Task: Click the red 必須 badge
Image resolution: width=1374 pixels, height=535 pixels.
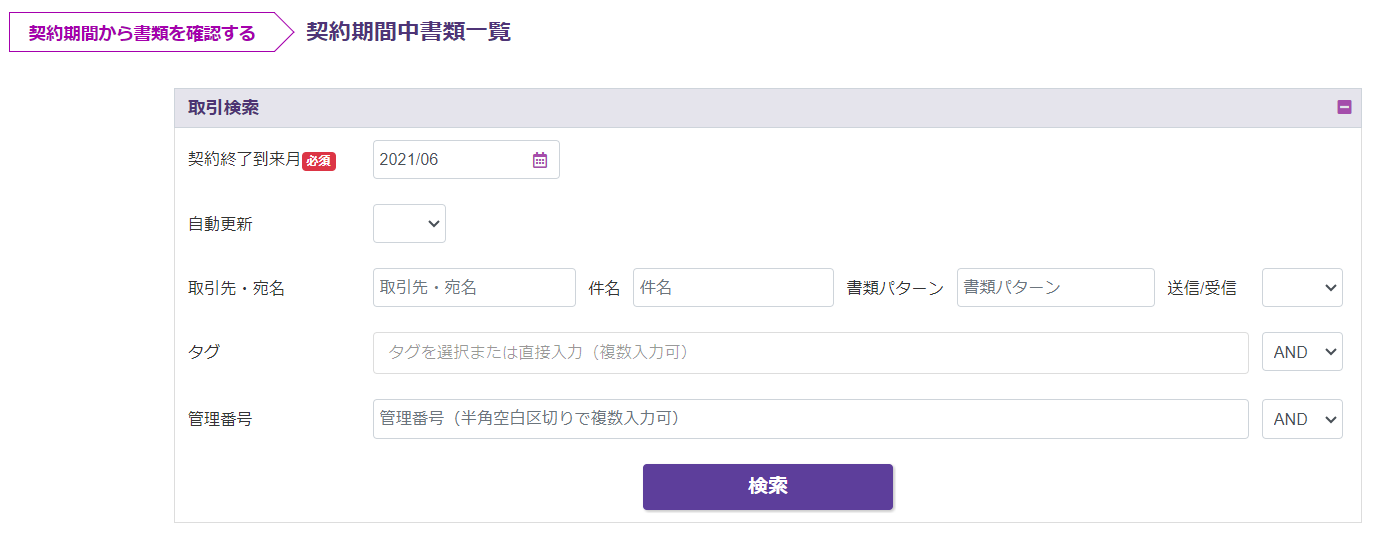Action: coord(319,161)
